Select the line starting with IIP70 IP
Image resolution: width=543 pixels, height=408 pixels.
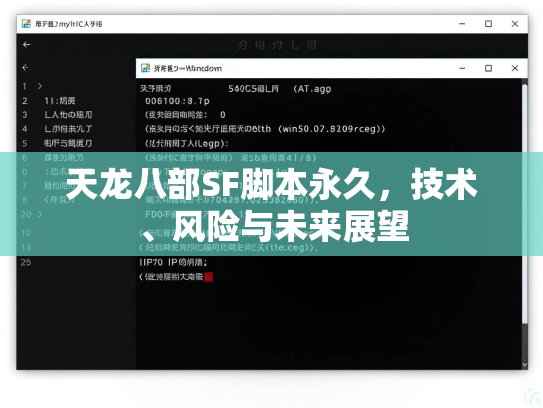click(173, 262)
